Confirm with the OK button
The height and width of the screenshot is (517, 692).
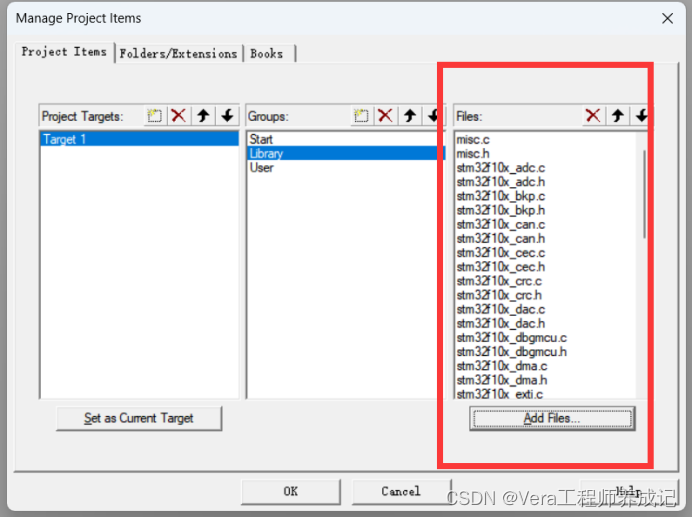pos(291,491)
